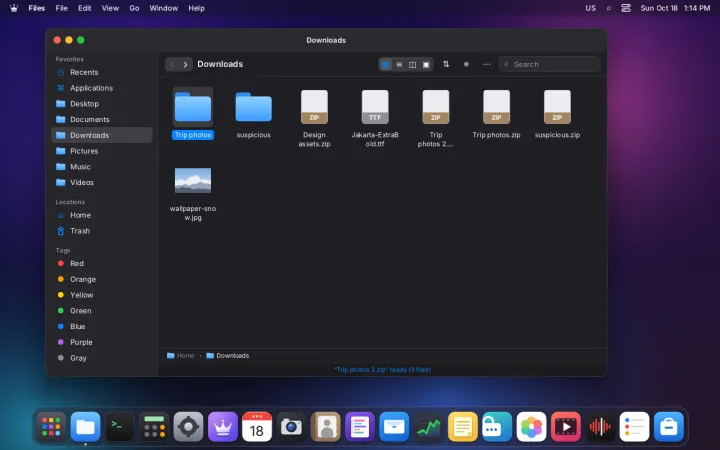
Task: Select the Jakarta-ExtraBold.ttf font file
Action: coord(375,118)
